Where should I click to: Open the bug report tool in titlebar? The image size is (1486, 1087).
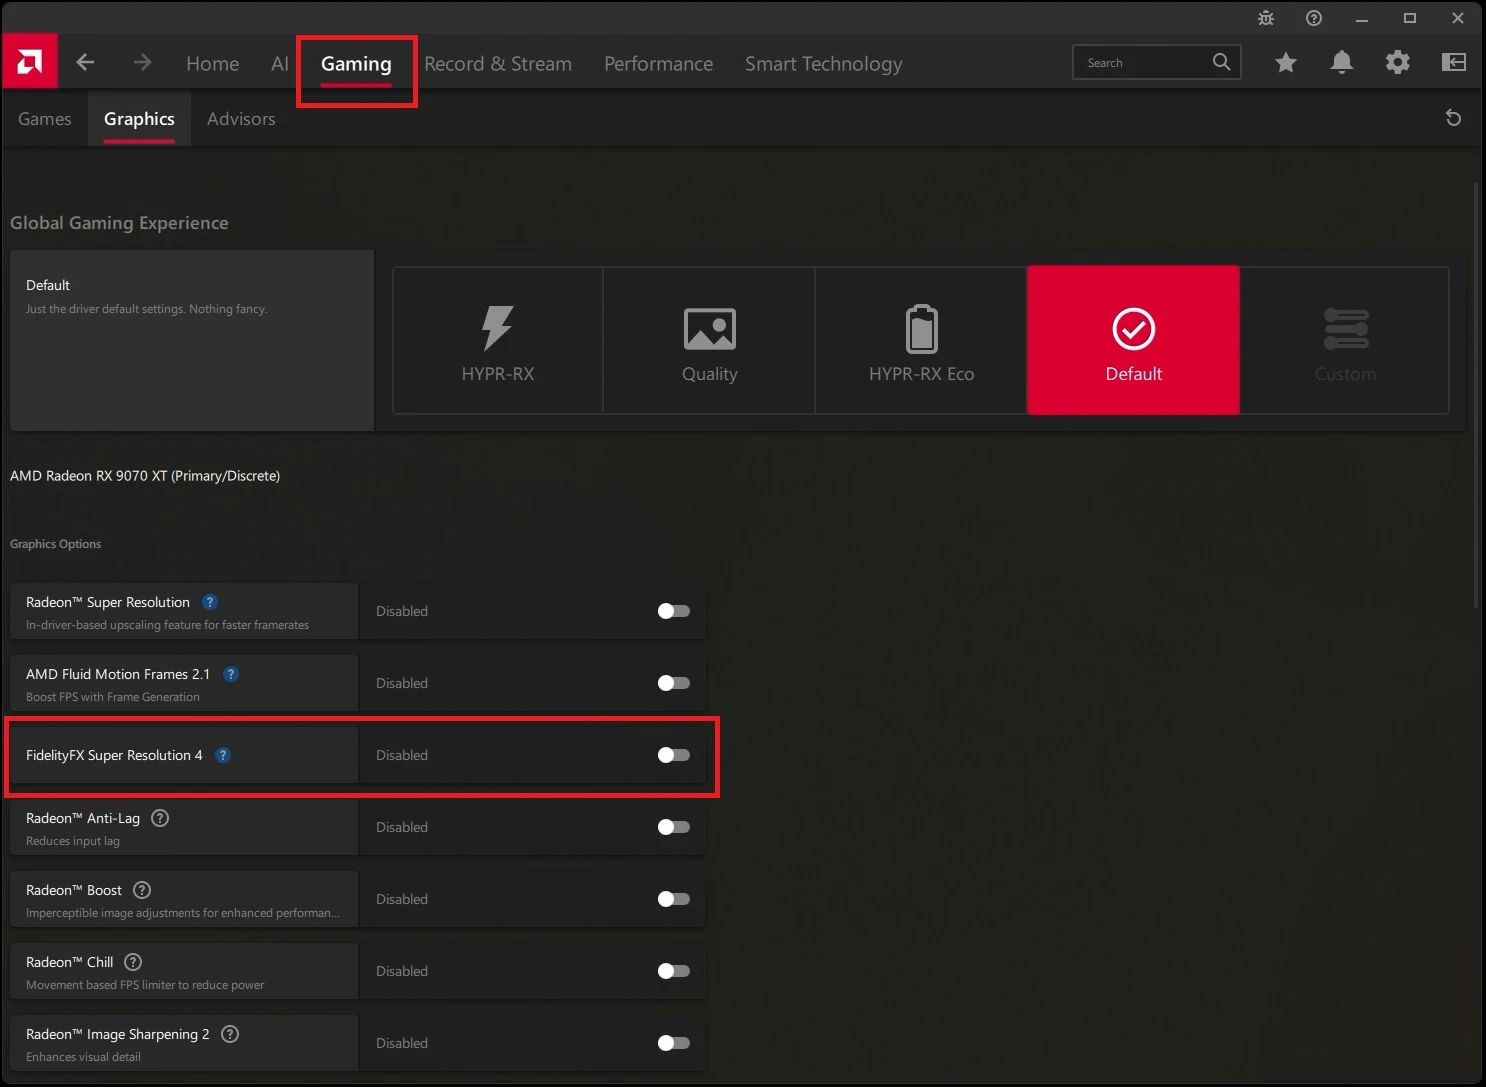tap(1265, 17)
